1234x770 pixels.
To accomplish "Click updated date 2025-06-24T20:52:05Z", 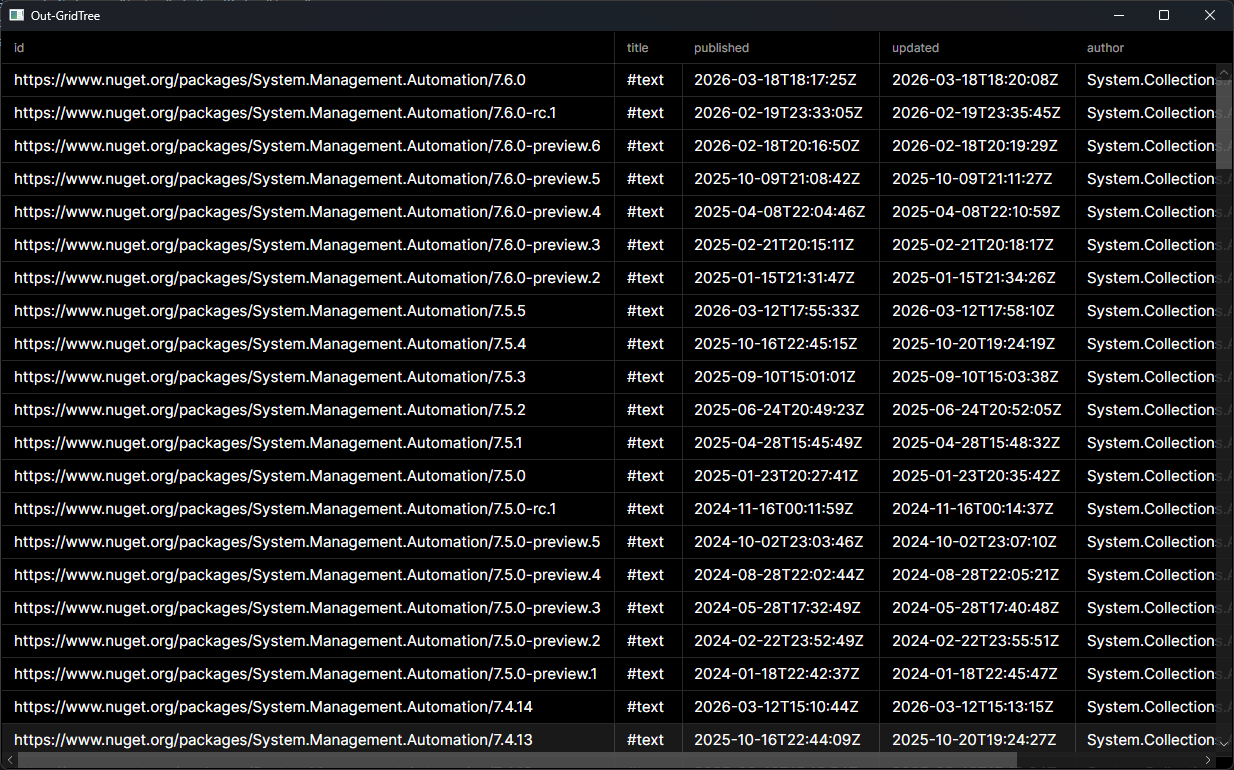I will [975, 410].
